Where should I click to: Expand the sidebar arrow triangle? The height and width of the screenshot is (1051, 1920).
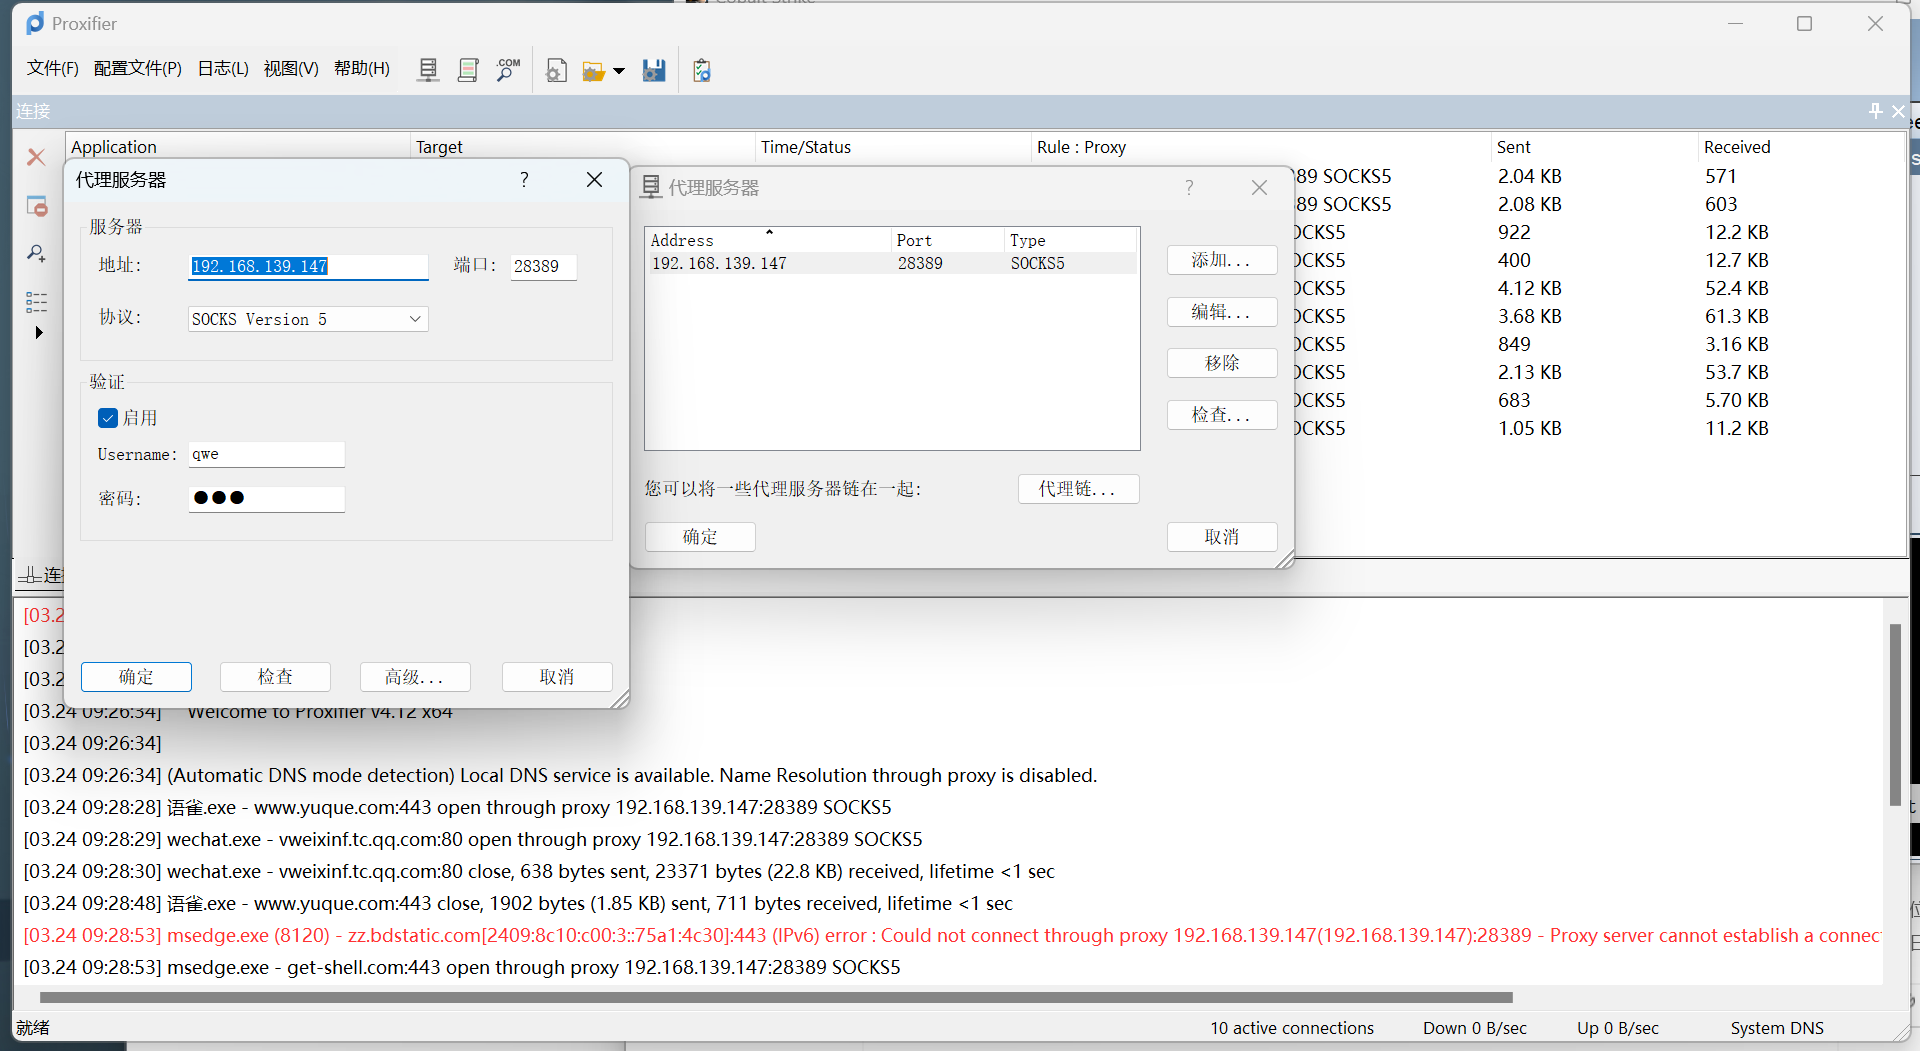[39, 332]
